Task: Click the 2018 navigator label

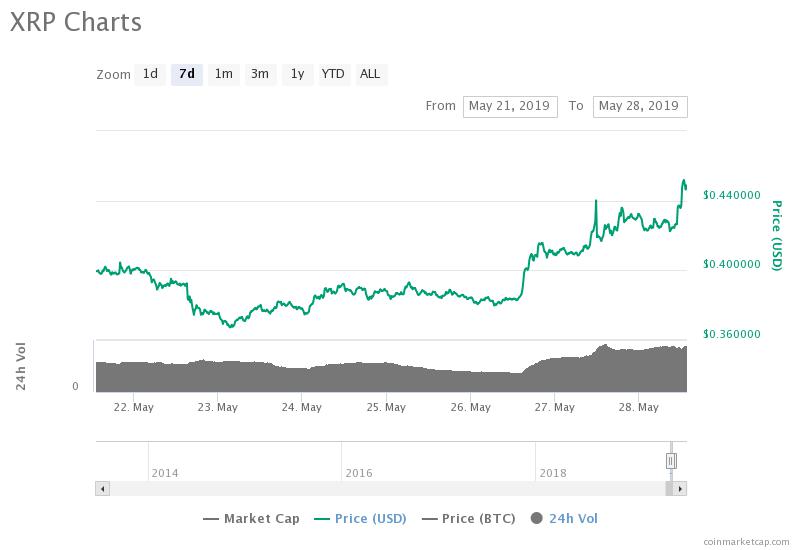Action: coord(553,473)
